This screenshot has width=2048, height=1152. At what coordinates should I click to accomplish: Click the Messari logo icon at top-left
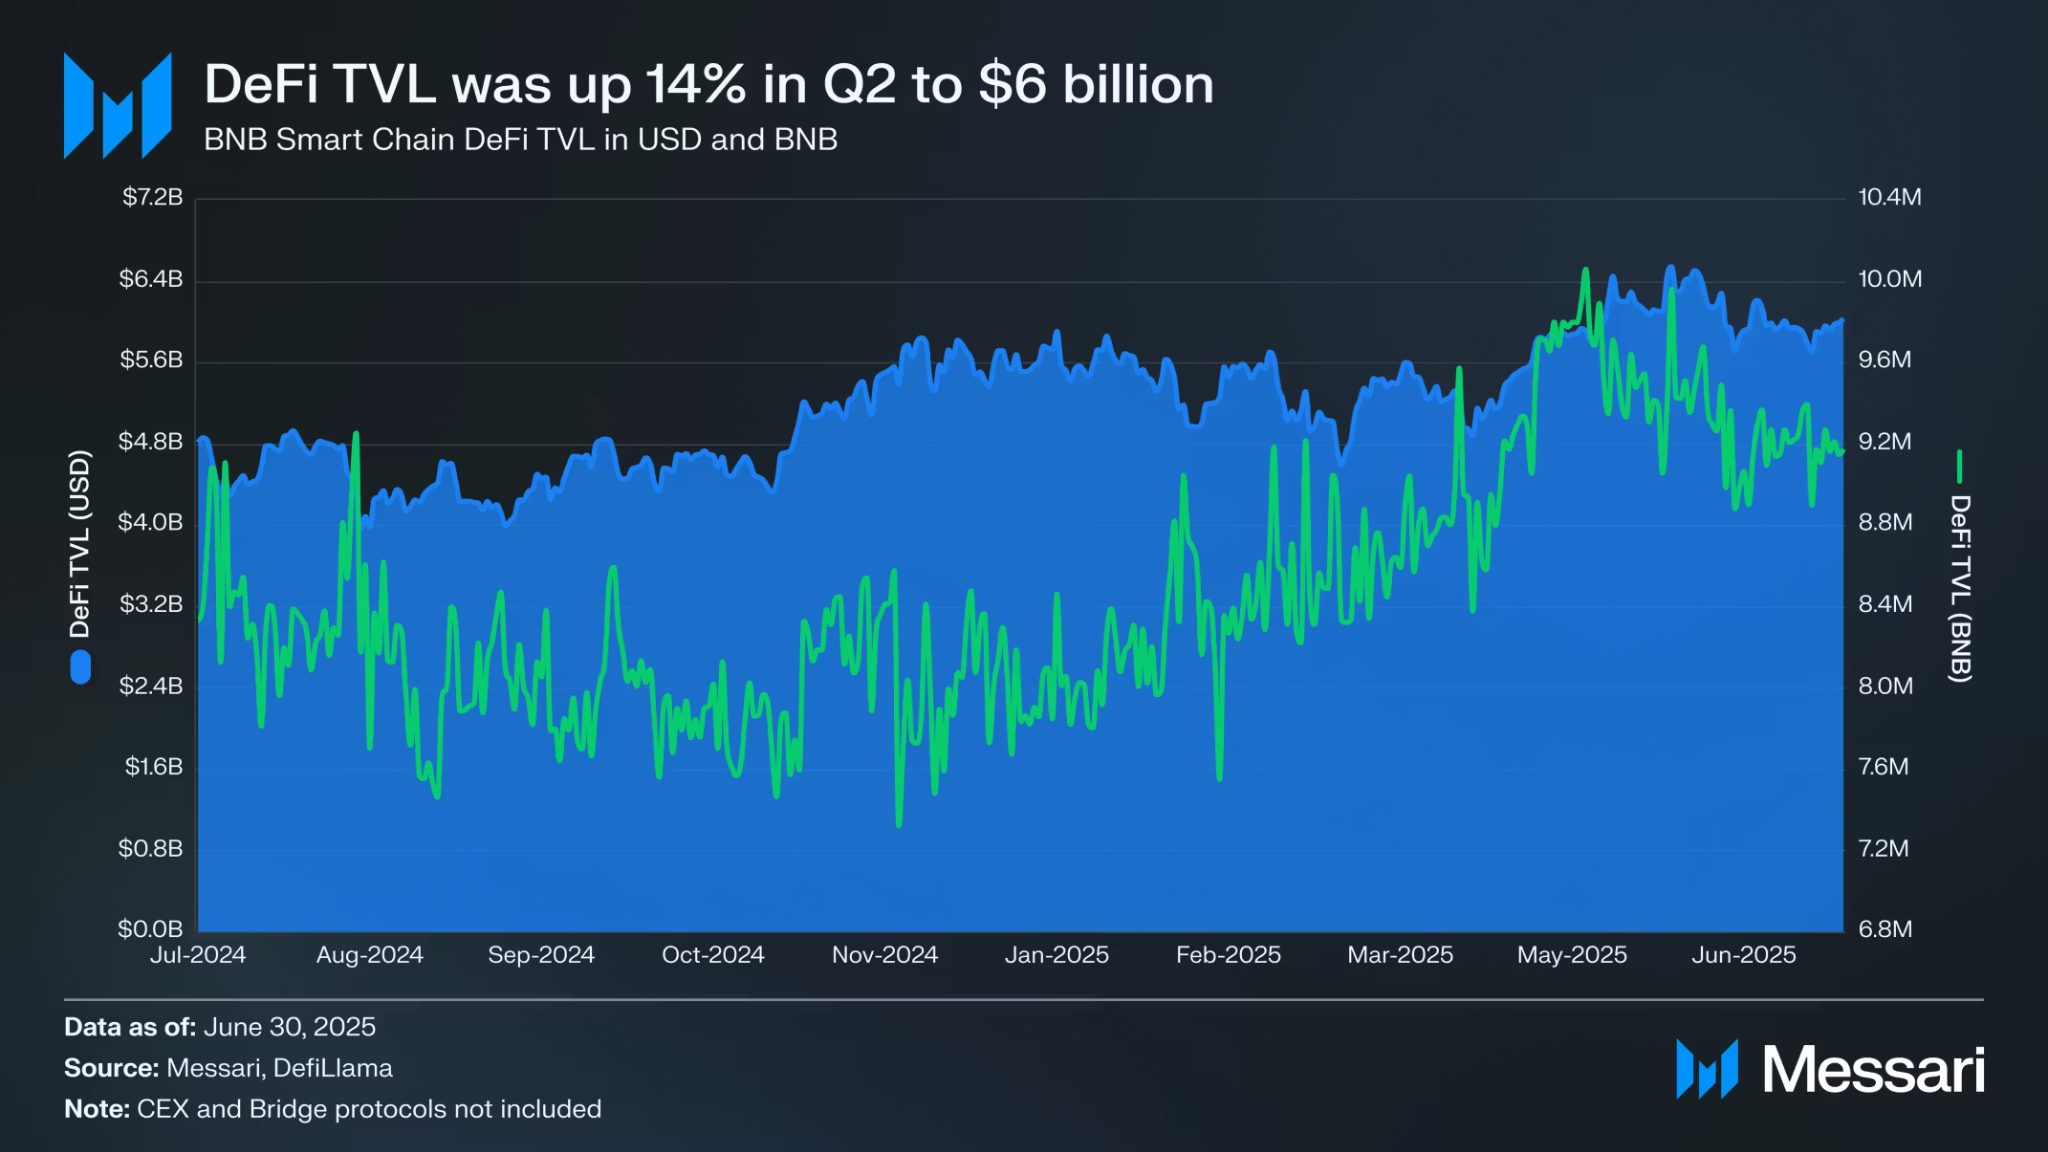coord(117,106)
